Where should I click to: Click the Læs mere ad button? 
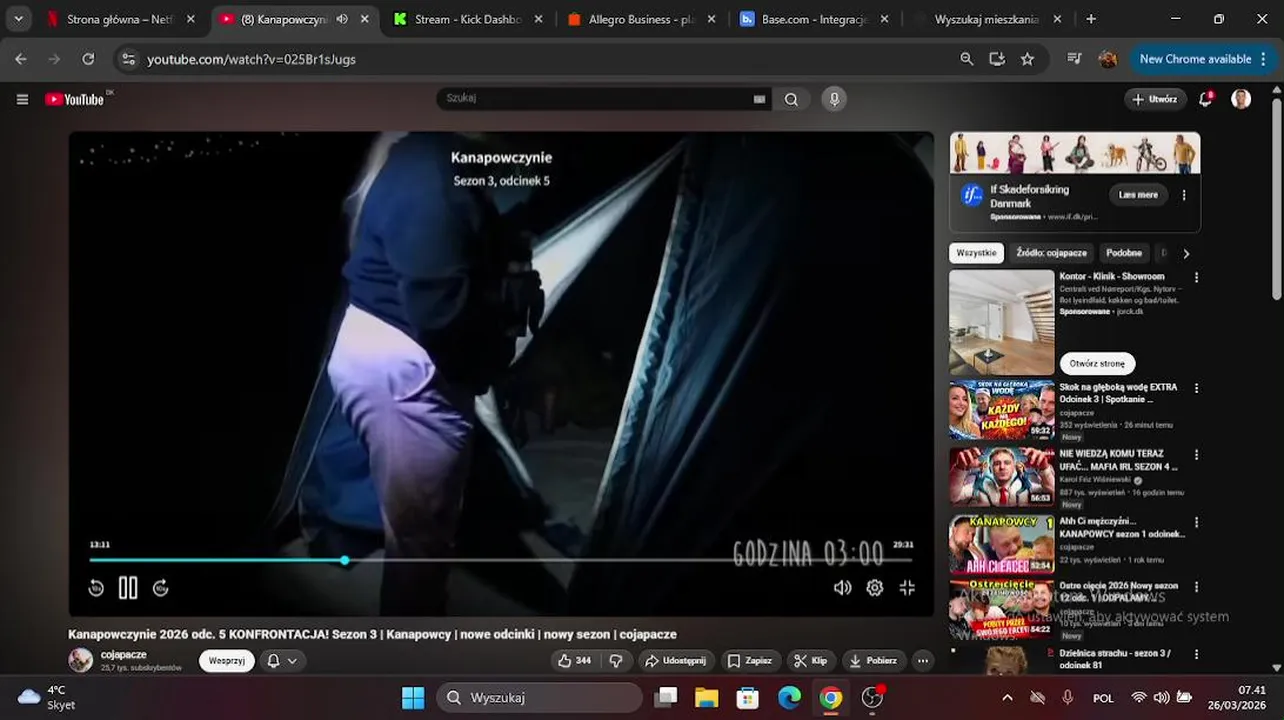[1138, 195]
